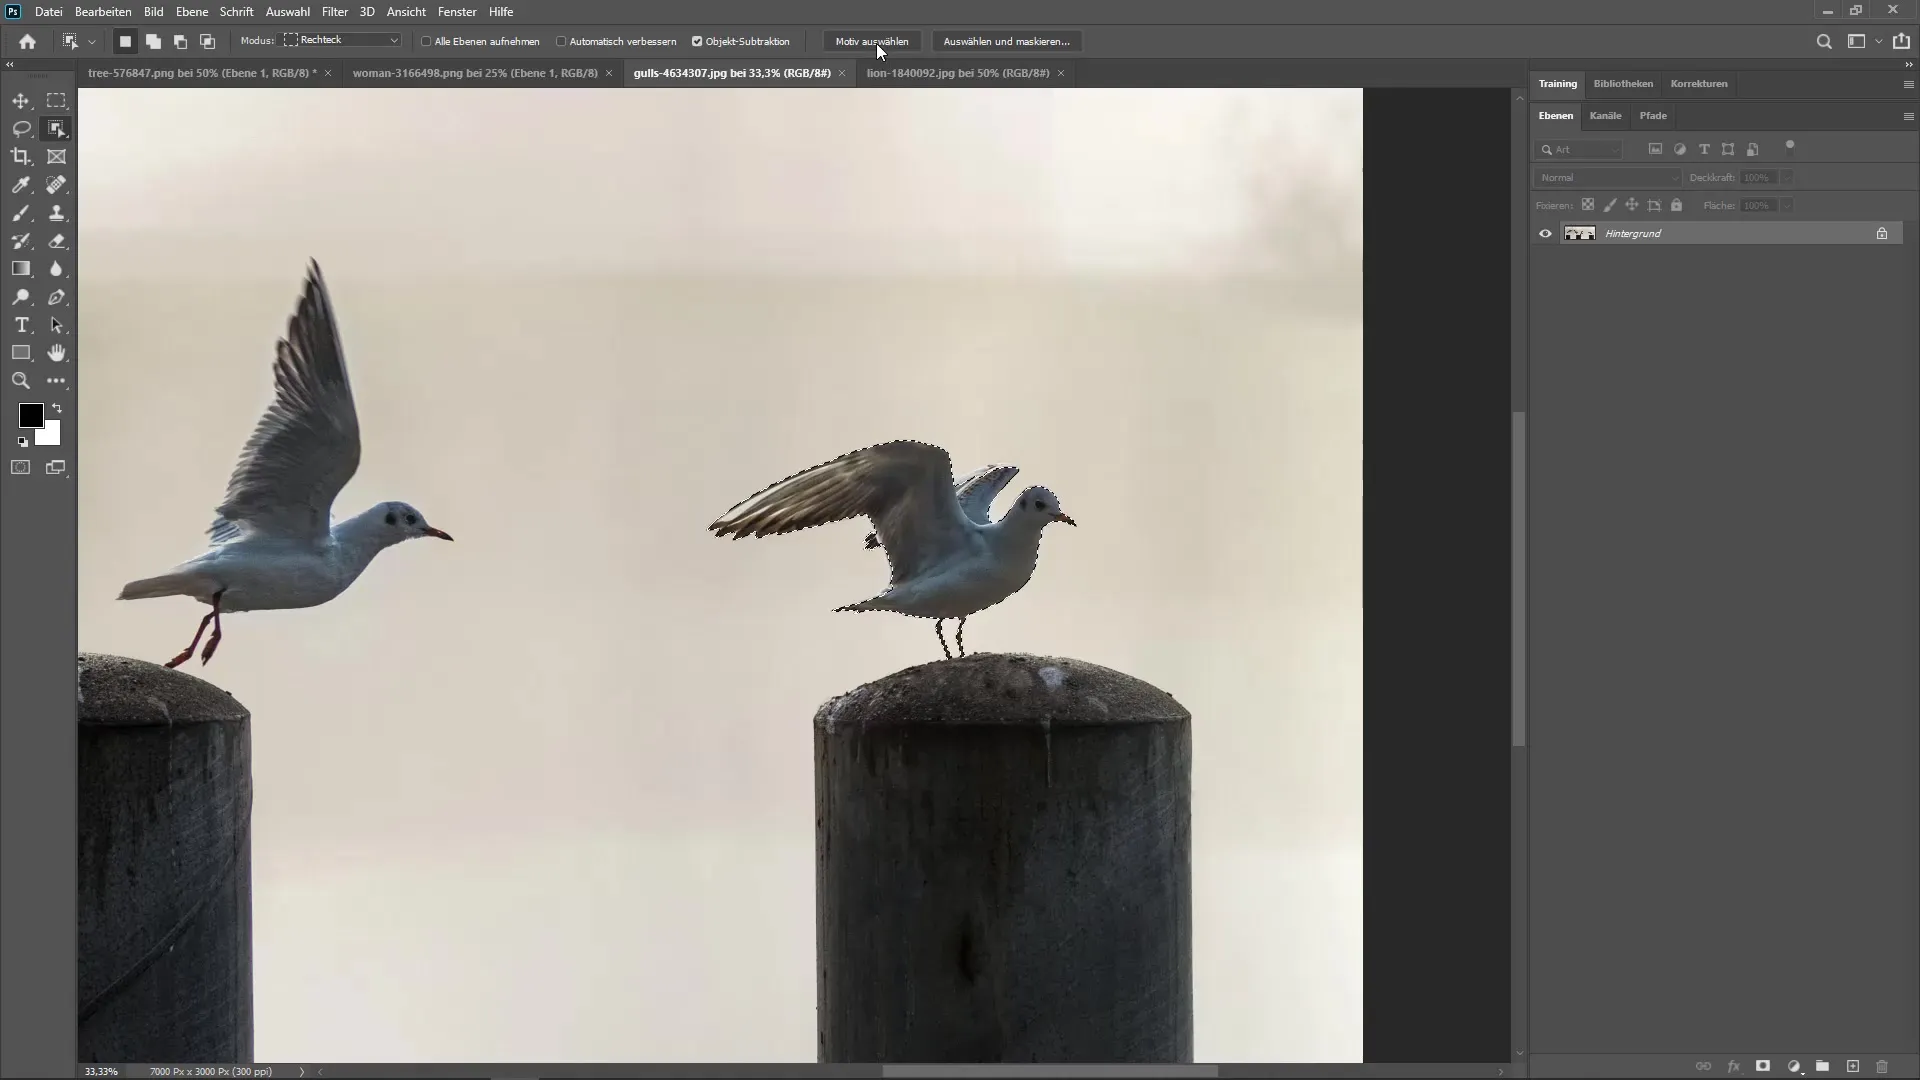1920x1080 pixels.
Task: Open the Deckkraft slider arrow
Action: point(1787,178)
